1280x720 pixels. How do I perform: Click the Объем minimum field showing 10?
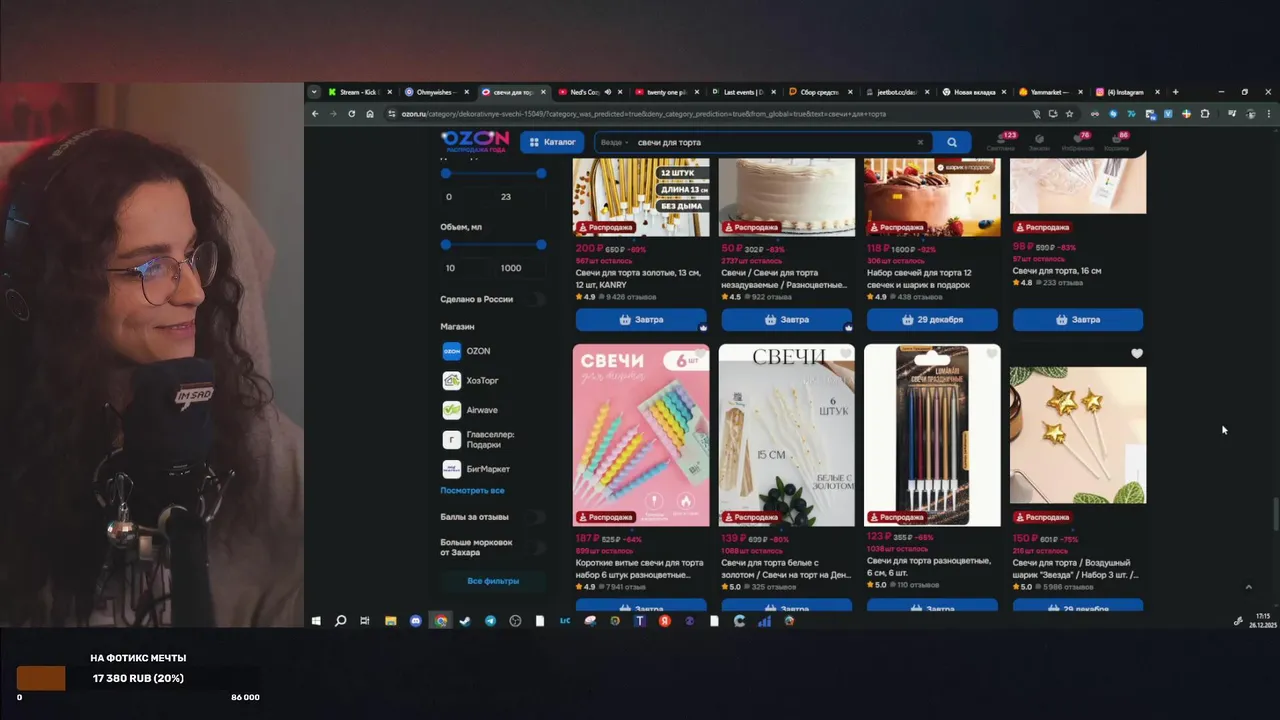pyautogui.click(x=465, y=268)
